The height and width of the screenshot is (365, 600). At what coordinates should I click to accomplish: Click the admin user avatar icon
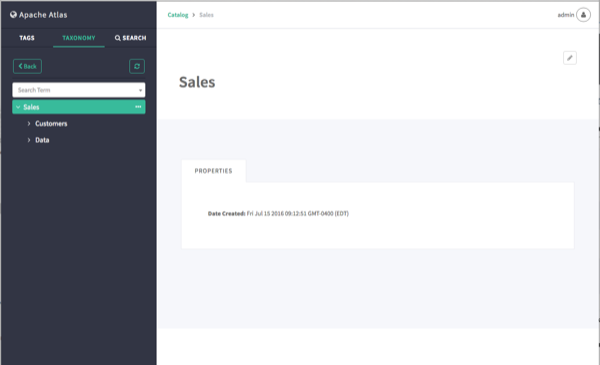pos(584,15)
